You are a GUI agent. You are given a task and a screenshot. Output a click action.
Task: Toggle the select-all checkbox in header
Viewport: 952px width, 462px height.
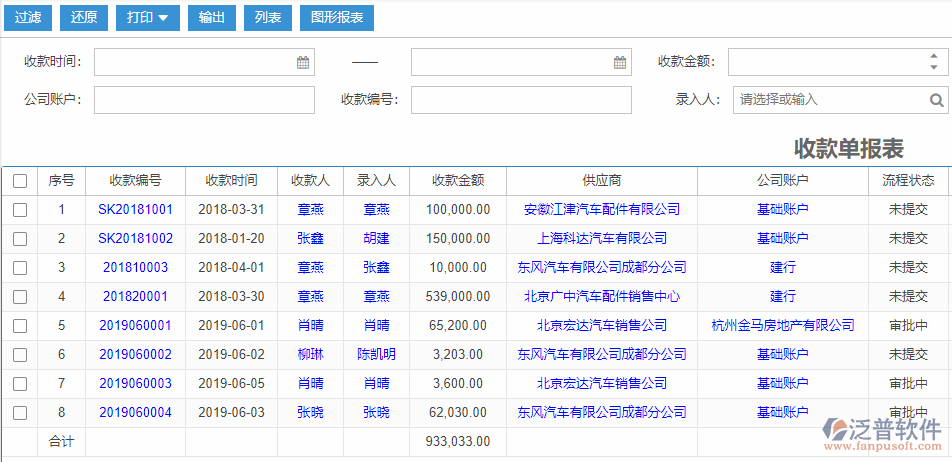coord(20,181)
